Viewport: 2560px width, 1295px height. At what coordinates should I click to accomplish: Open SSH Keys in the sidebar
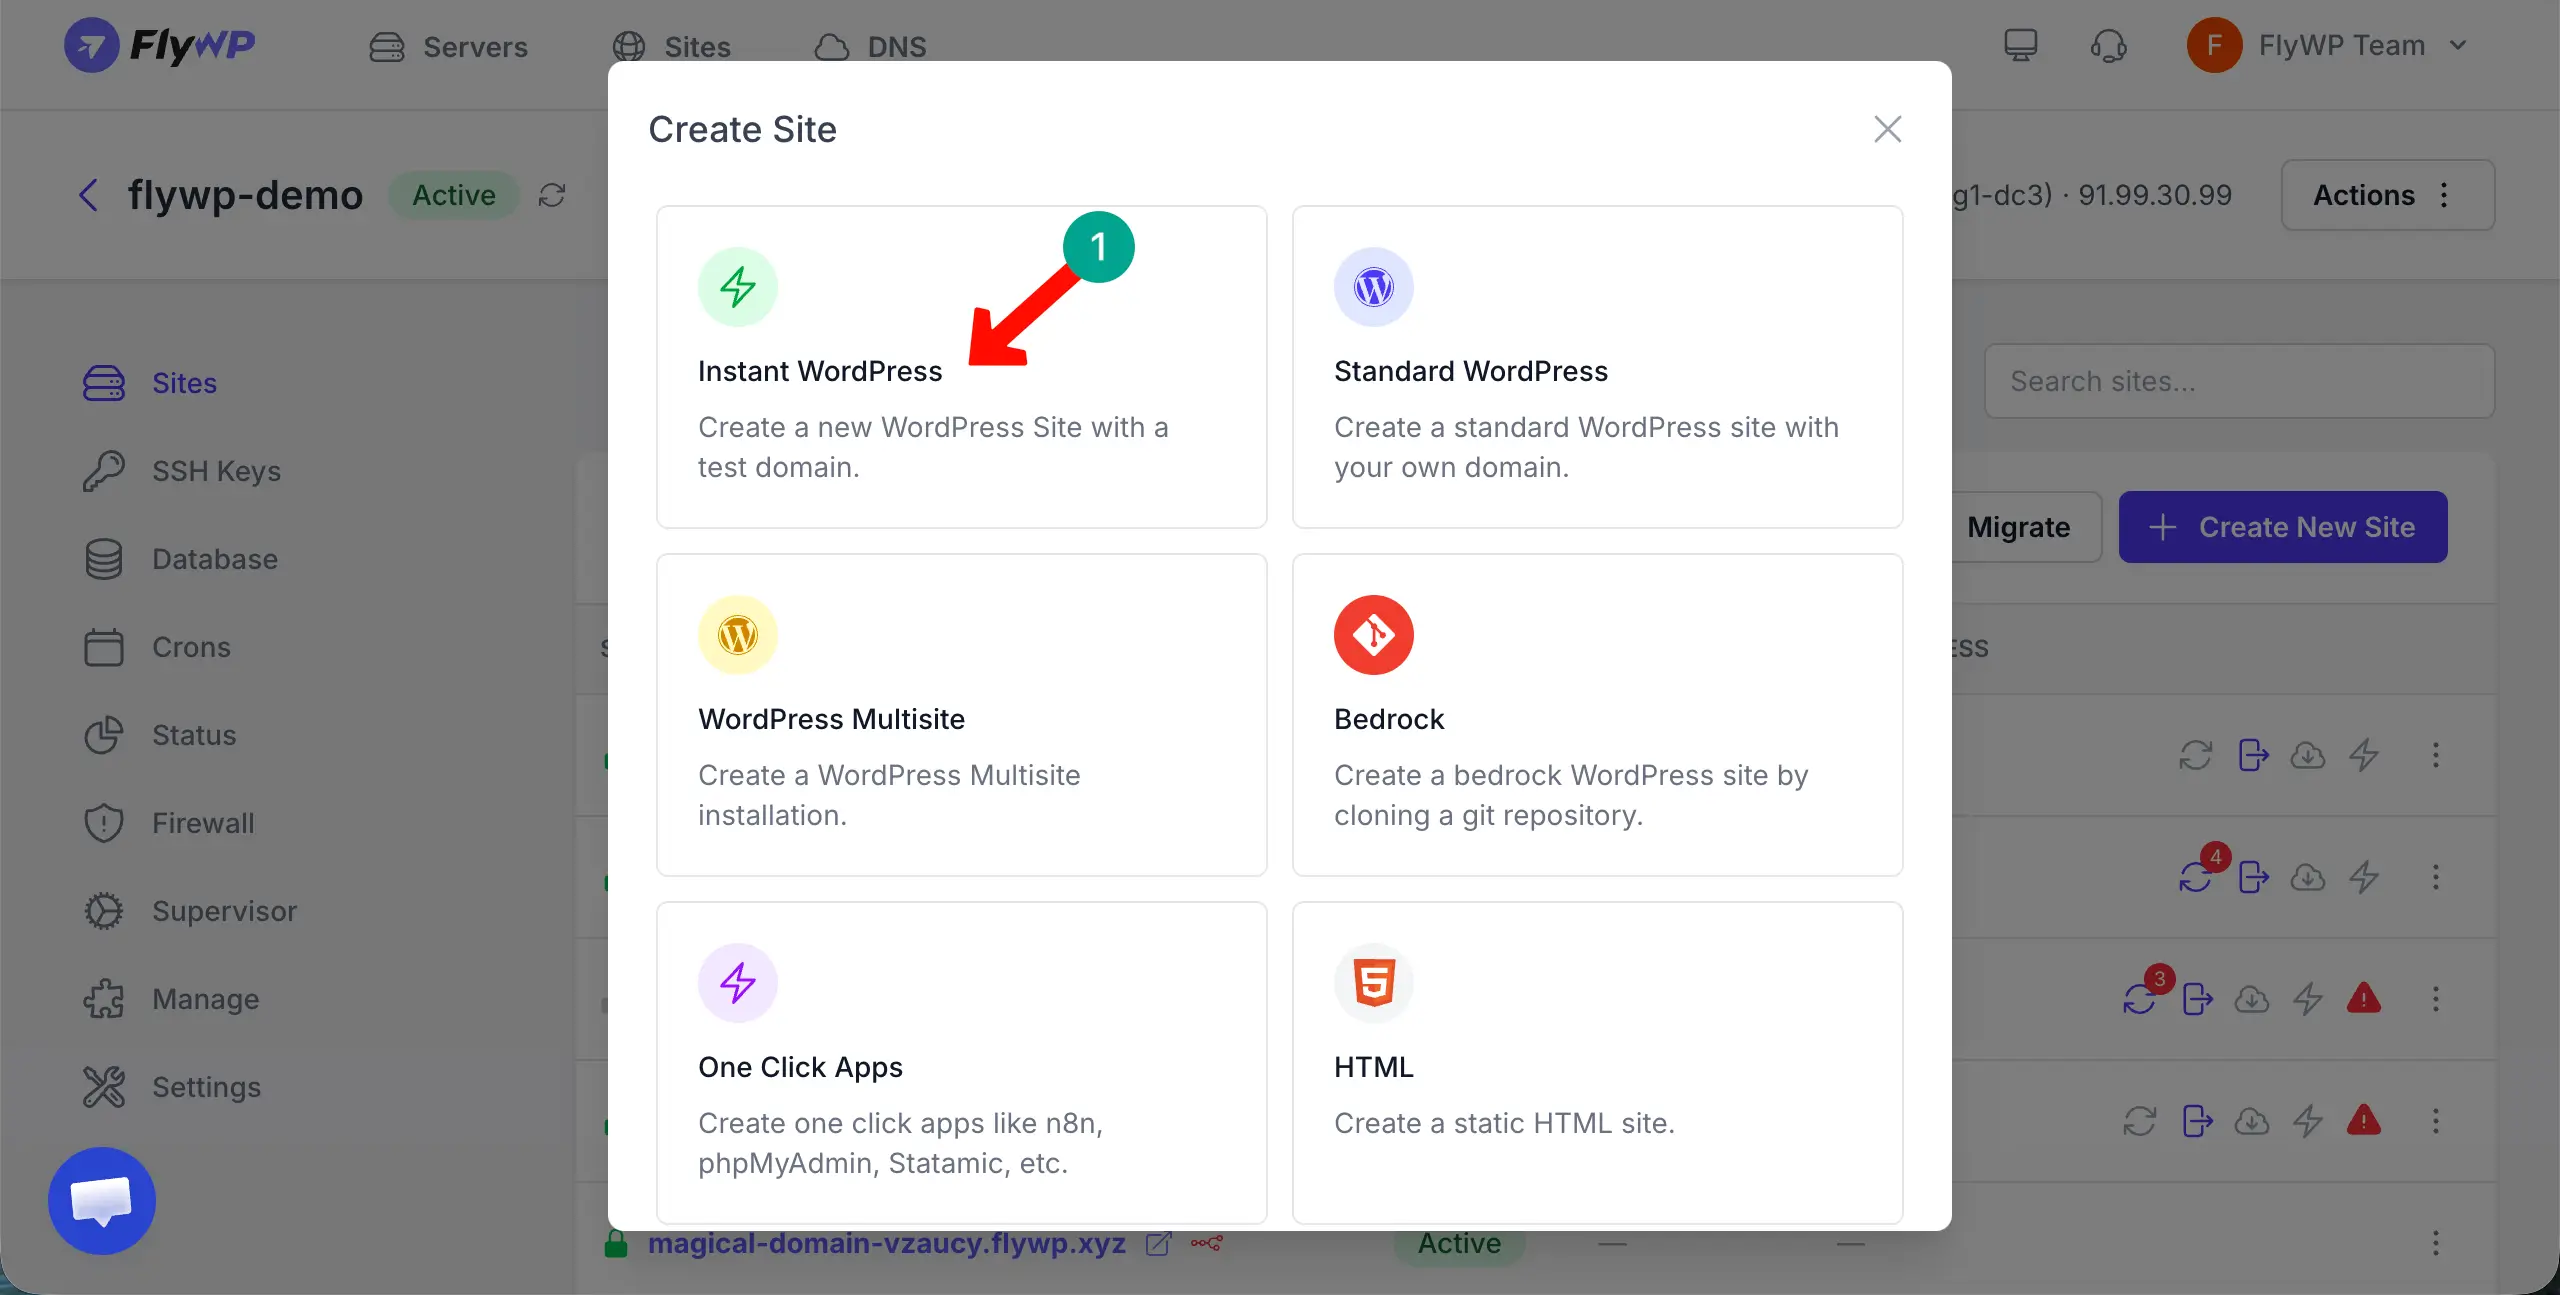pos(182,471)
